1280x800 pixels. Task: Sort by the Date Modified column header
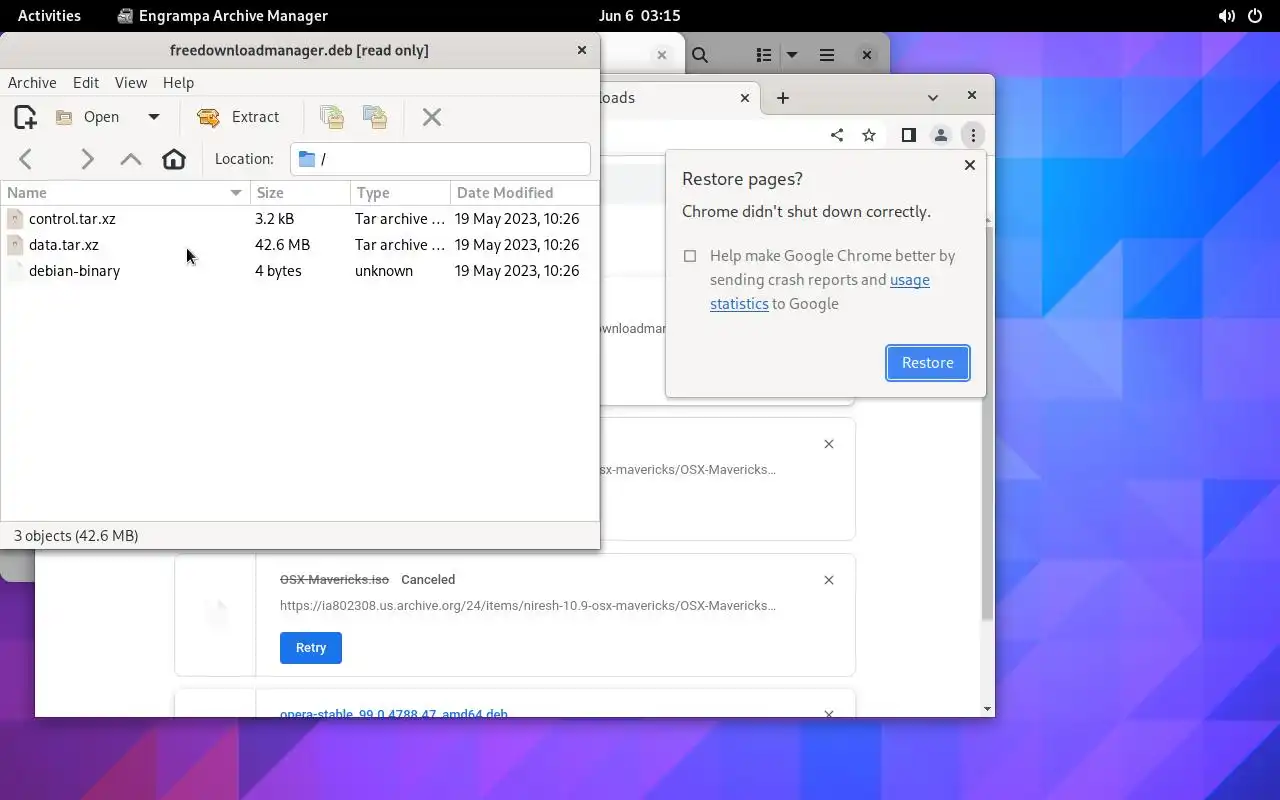[x=524, y=193]
